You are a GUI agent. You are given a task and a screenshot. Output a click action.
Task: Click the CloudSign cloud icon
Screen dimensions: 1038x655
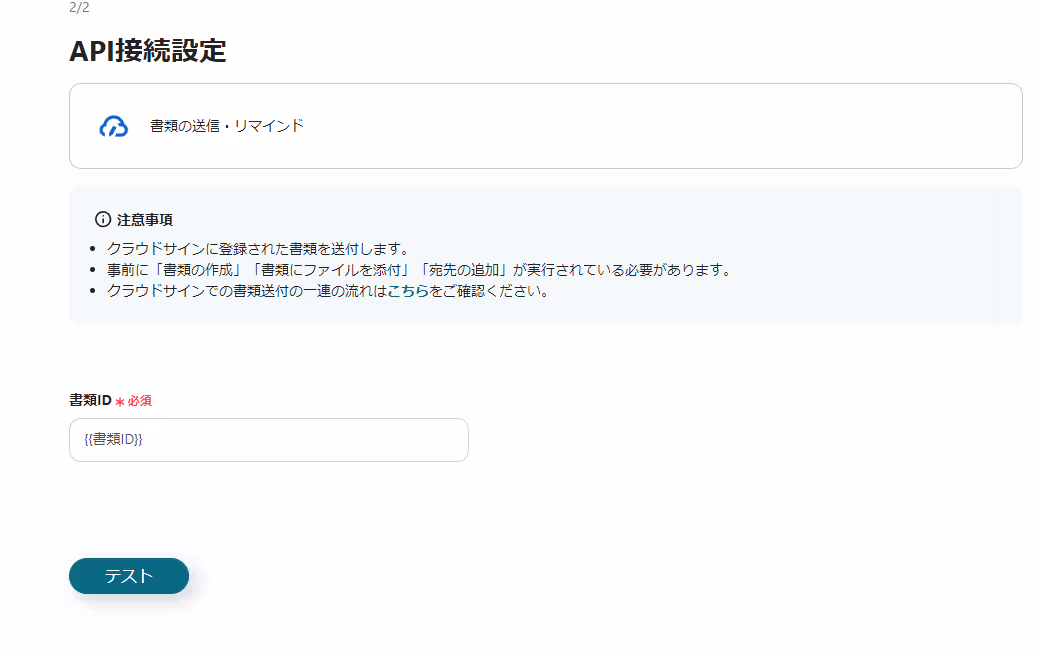[x=113, y=126]
